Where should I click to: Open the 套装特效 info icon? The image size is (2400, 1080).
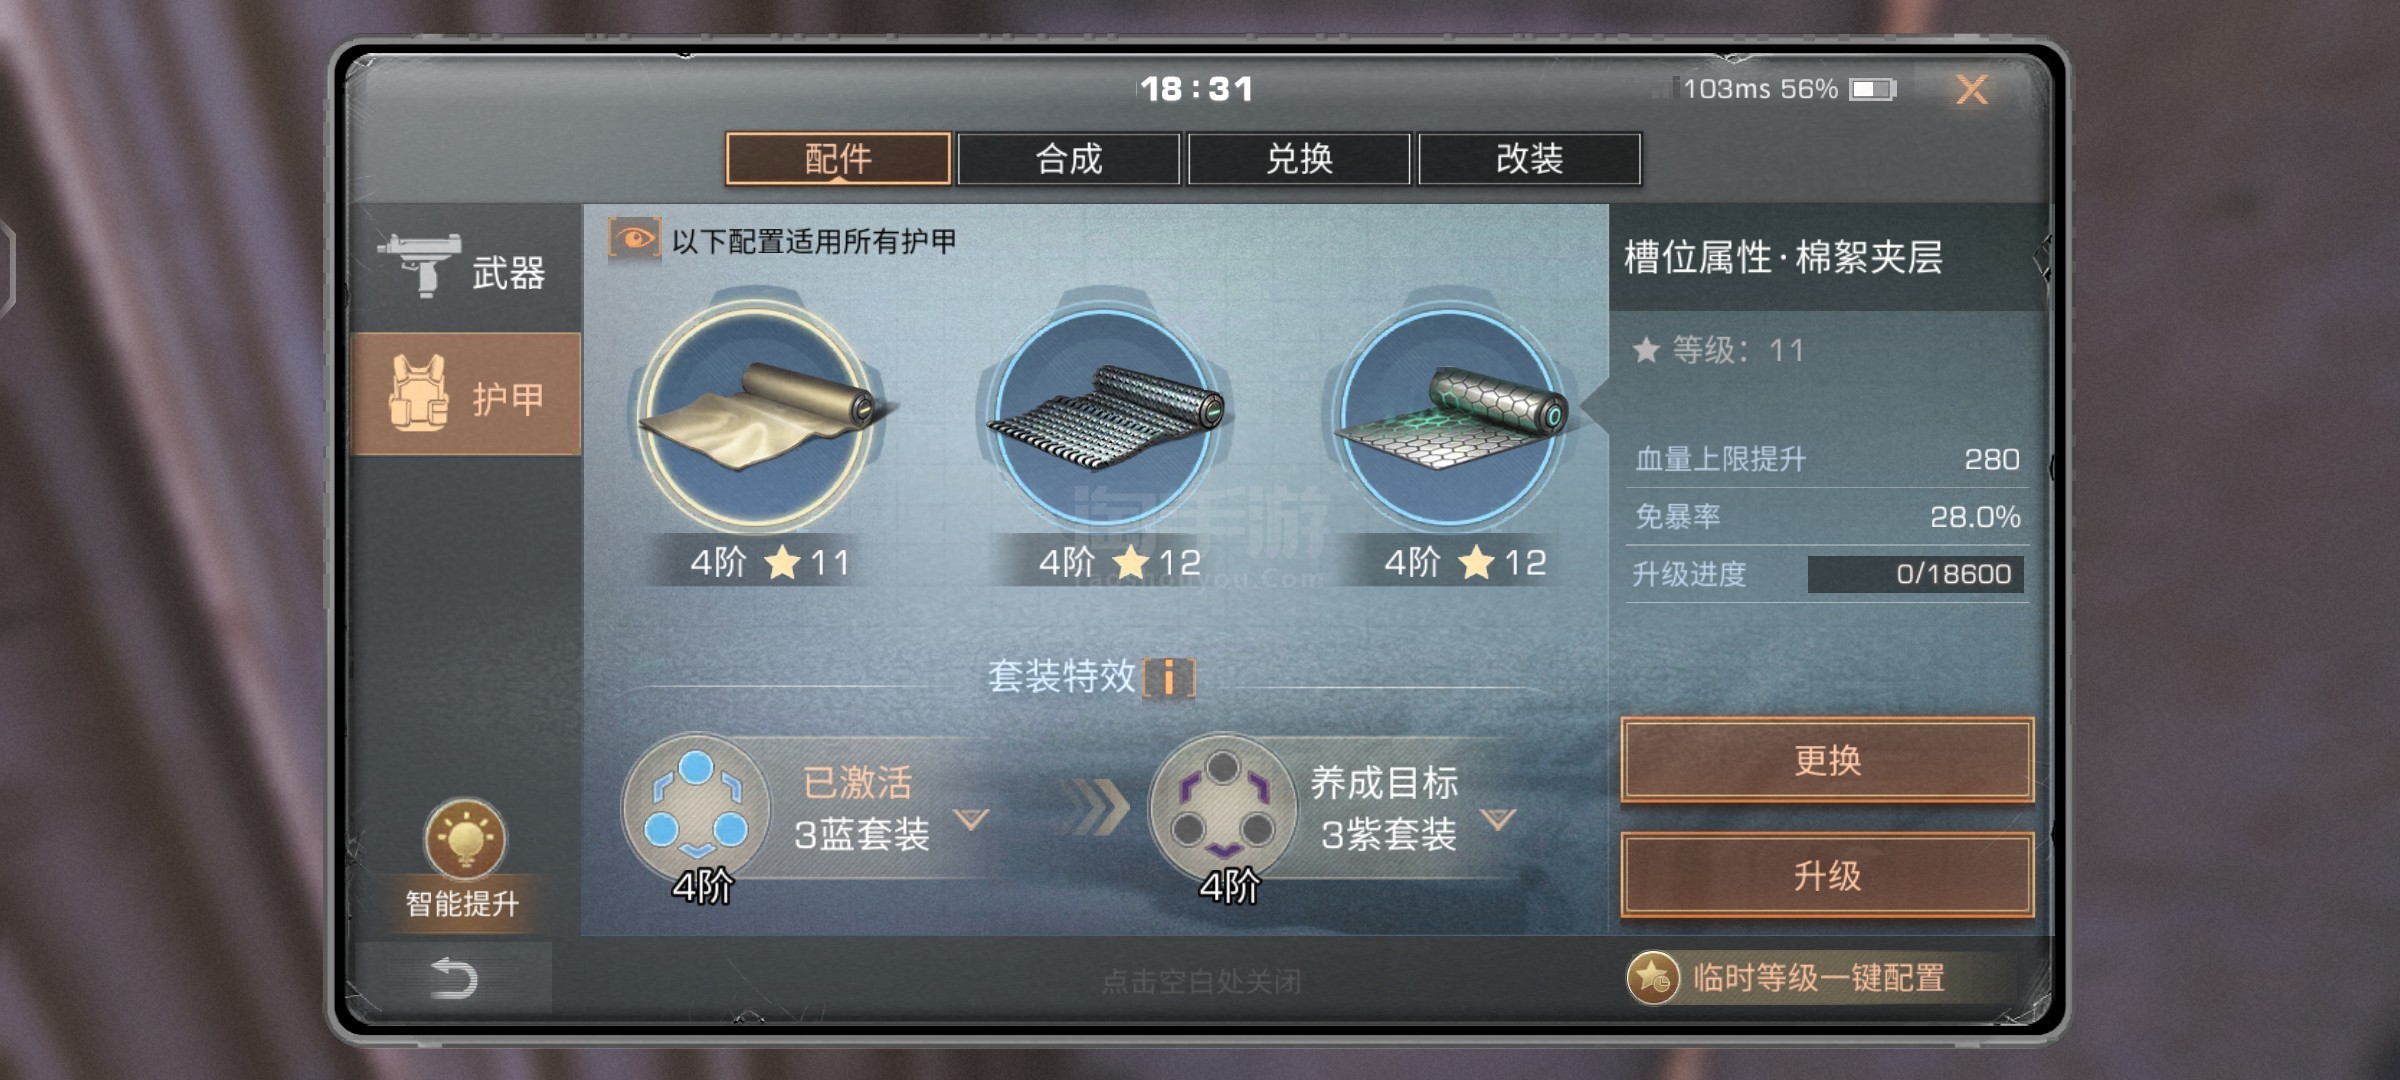point(1169,677)
